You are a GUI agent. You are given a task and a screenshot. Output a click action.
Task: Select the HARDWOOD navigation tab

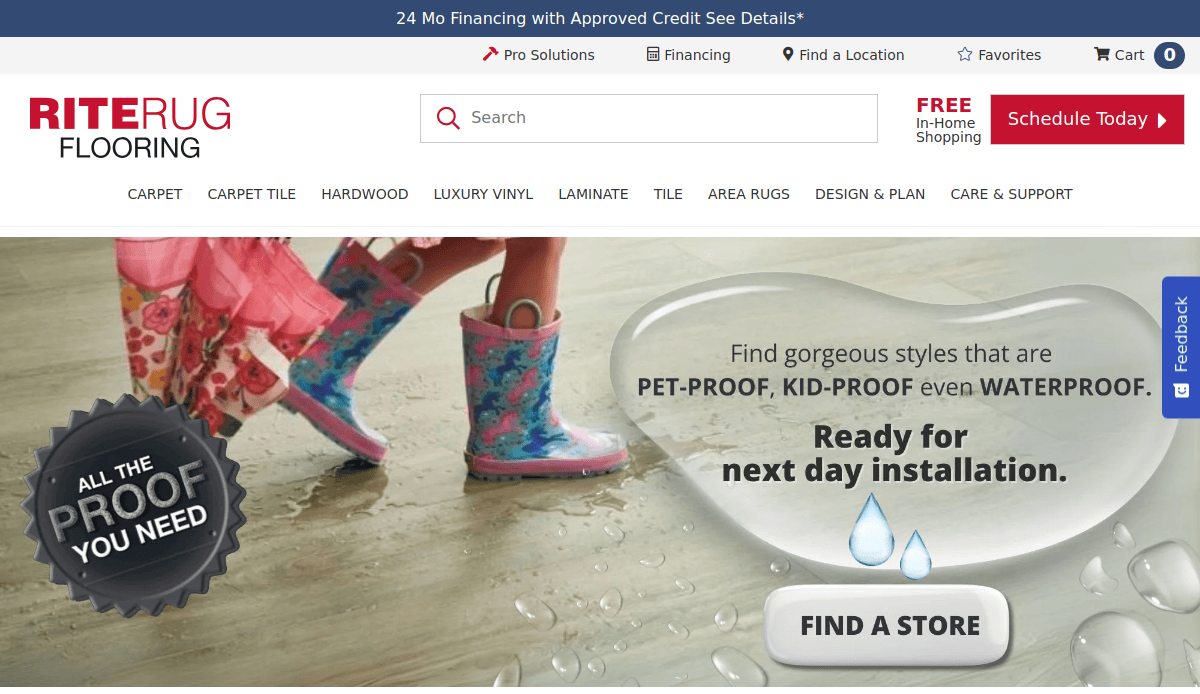pos(365,194)
